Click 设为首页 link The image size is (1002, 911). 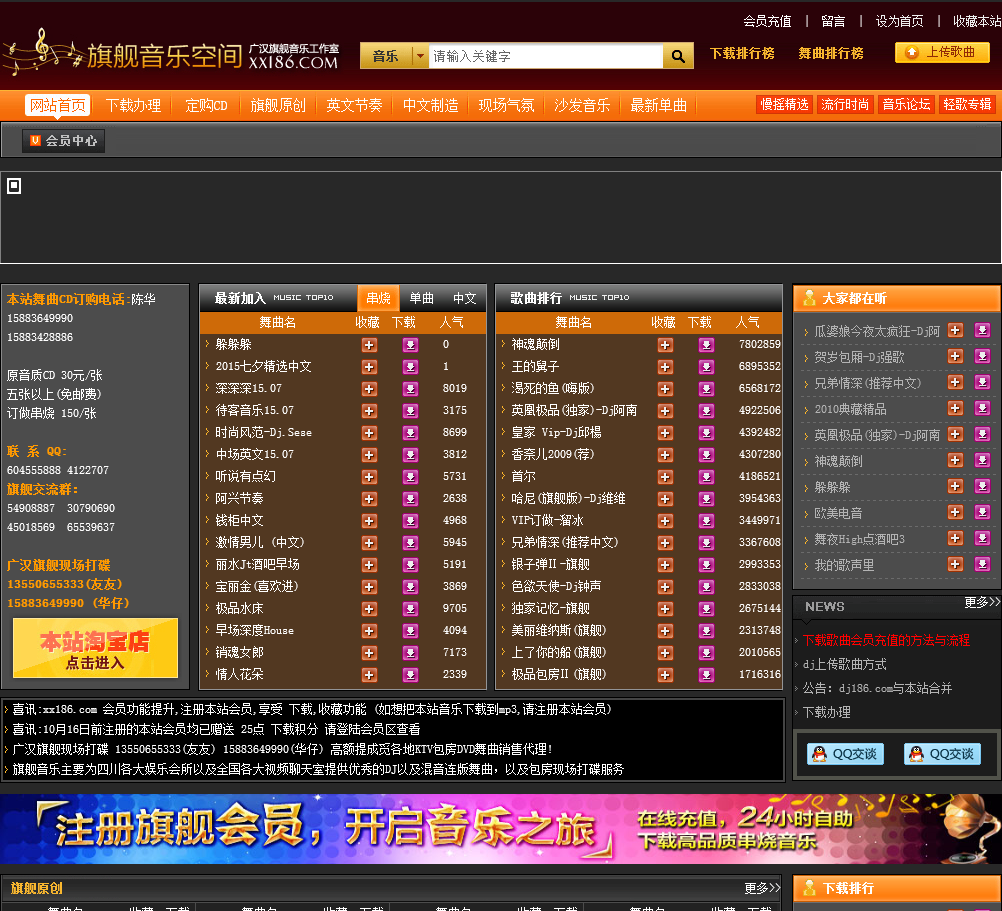coord(899,21)
